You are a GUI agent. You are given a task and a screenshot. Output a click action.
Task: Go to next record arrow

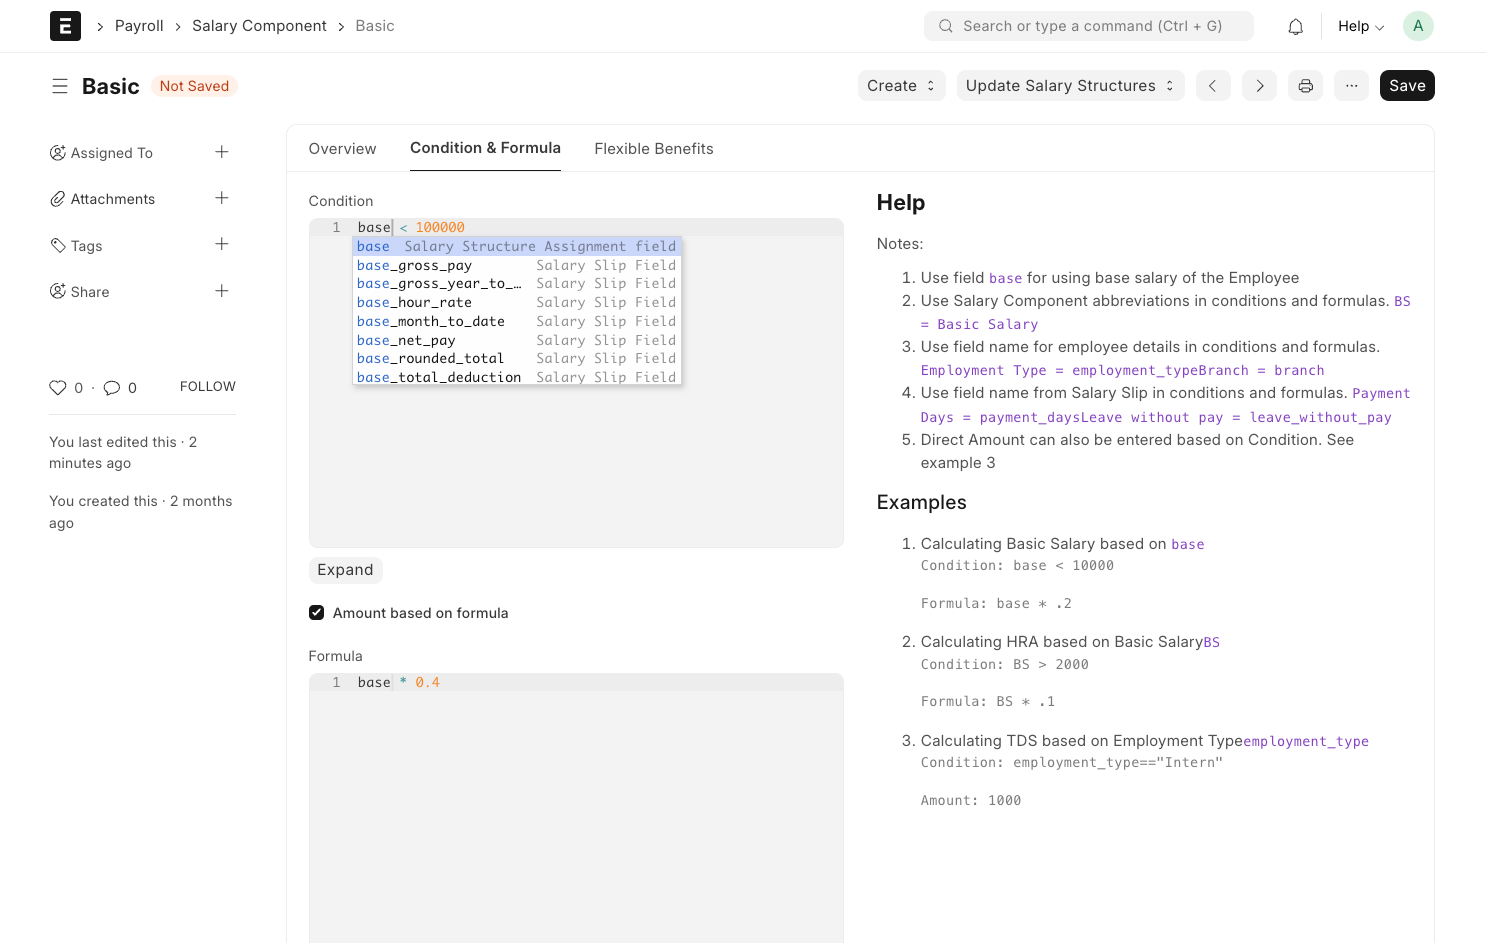coord(1259,86)
